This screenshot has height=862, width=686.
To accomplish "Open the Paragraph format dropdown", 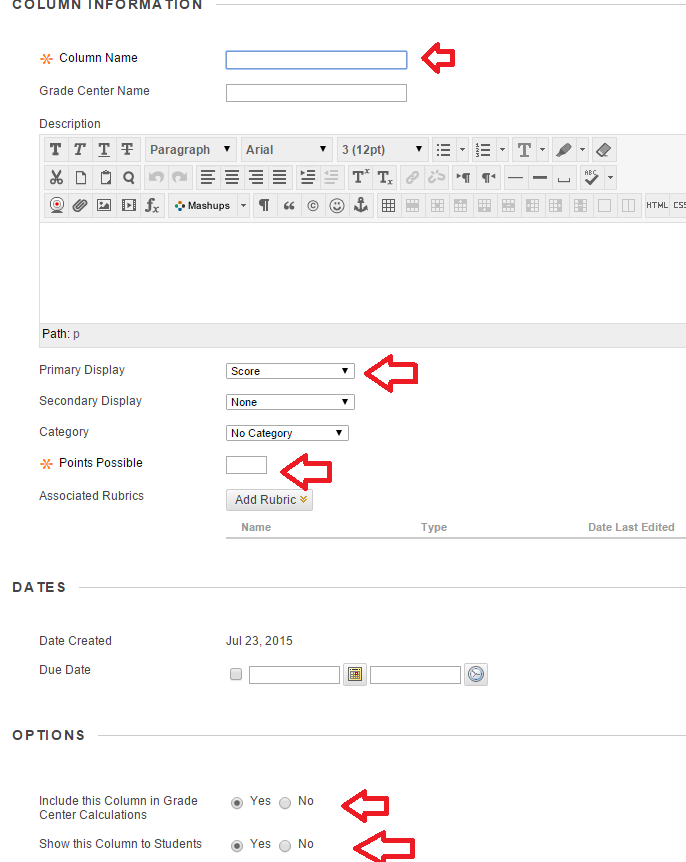I will click(191, 150).
